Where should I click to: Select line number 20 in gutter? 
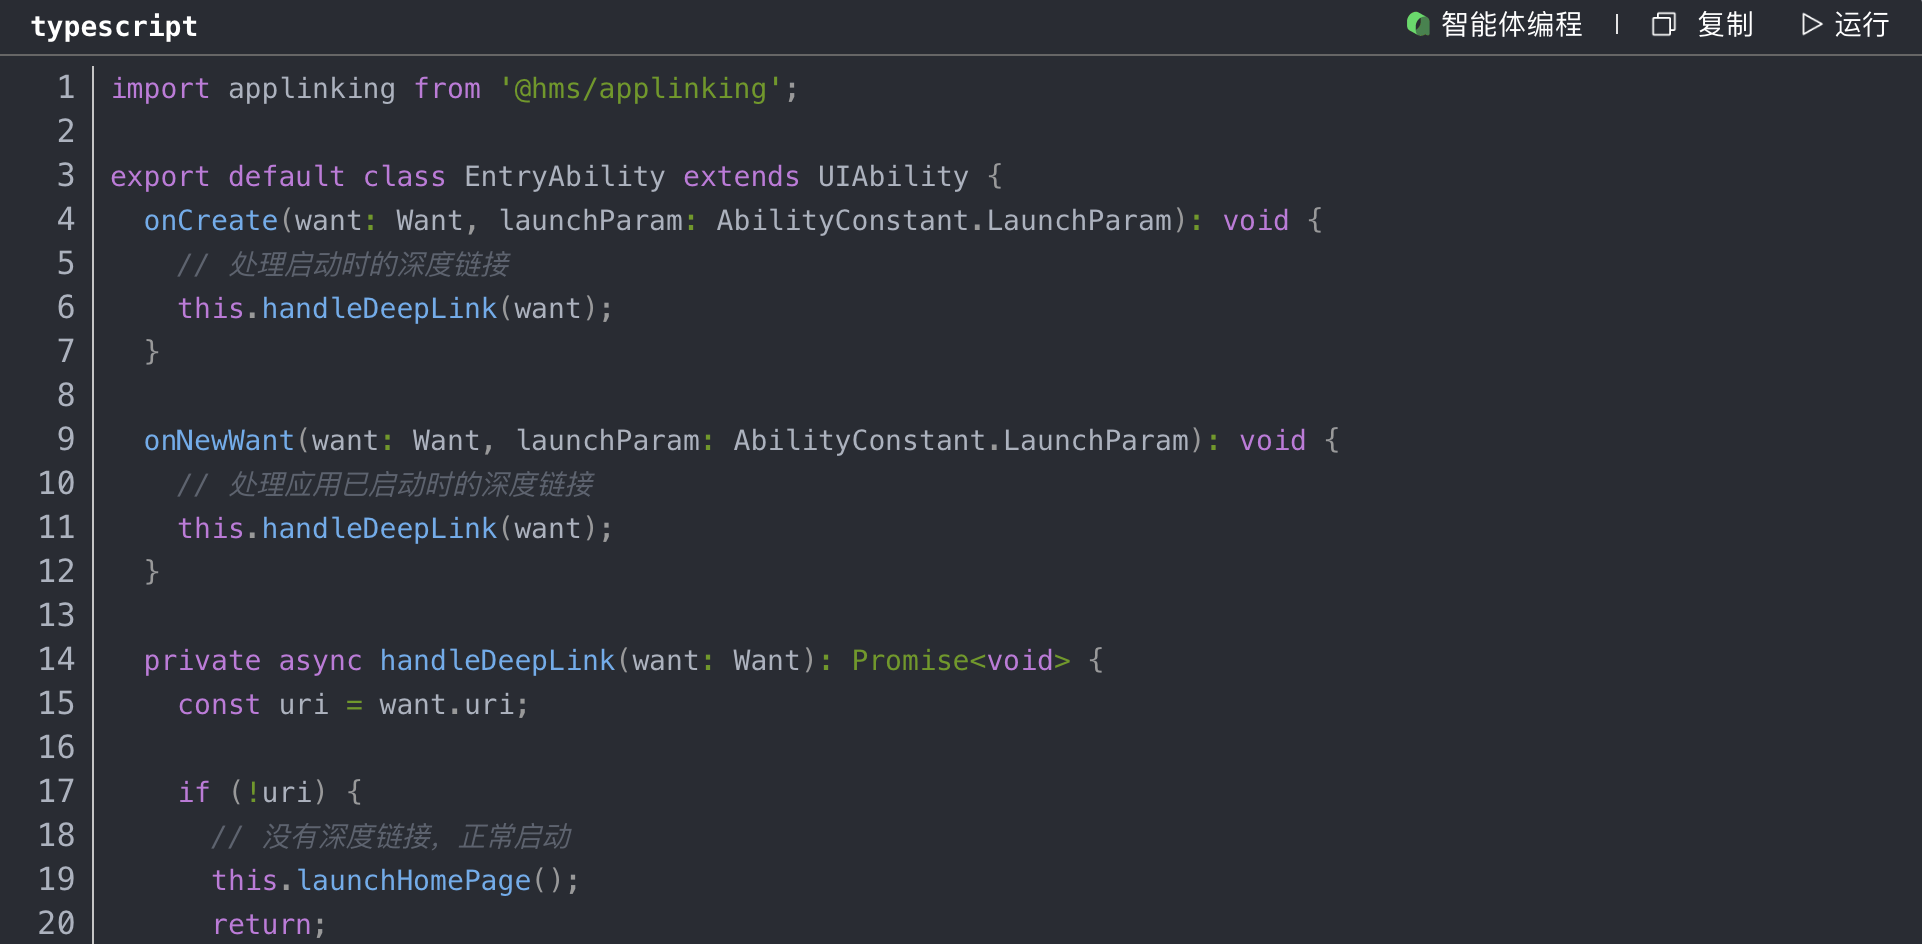coord(57,924)
